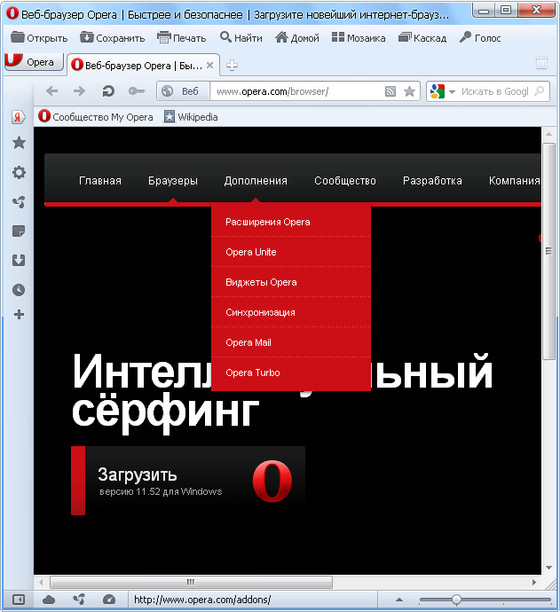Arrange windows with Мозаика button
This screenshot has height=612, width=560.
(x=359, y=38)
